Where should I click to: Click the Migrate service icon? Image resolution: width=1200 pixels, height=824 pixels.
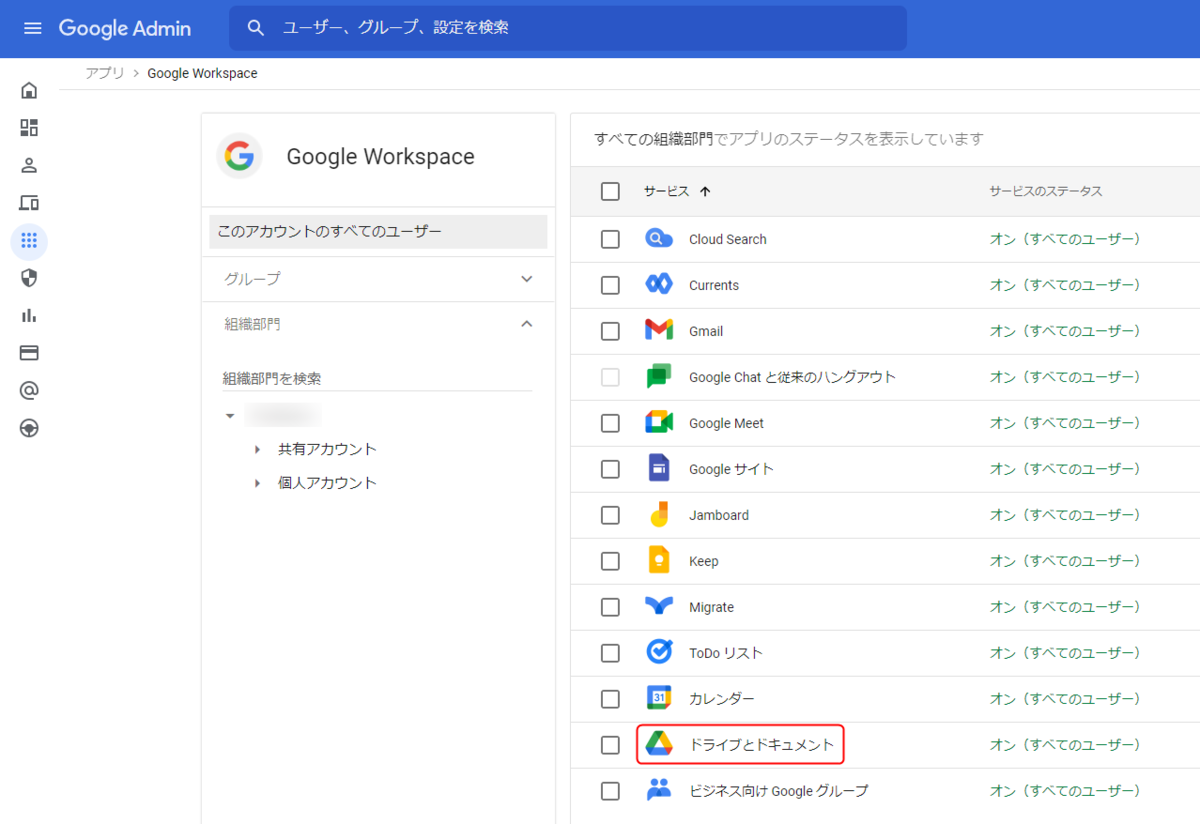tap(659, 607)
